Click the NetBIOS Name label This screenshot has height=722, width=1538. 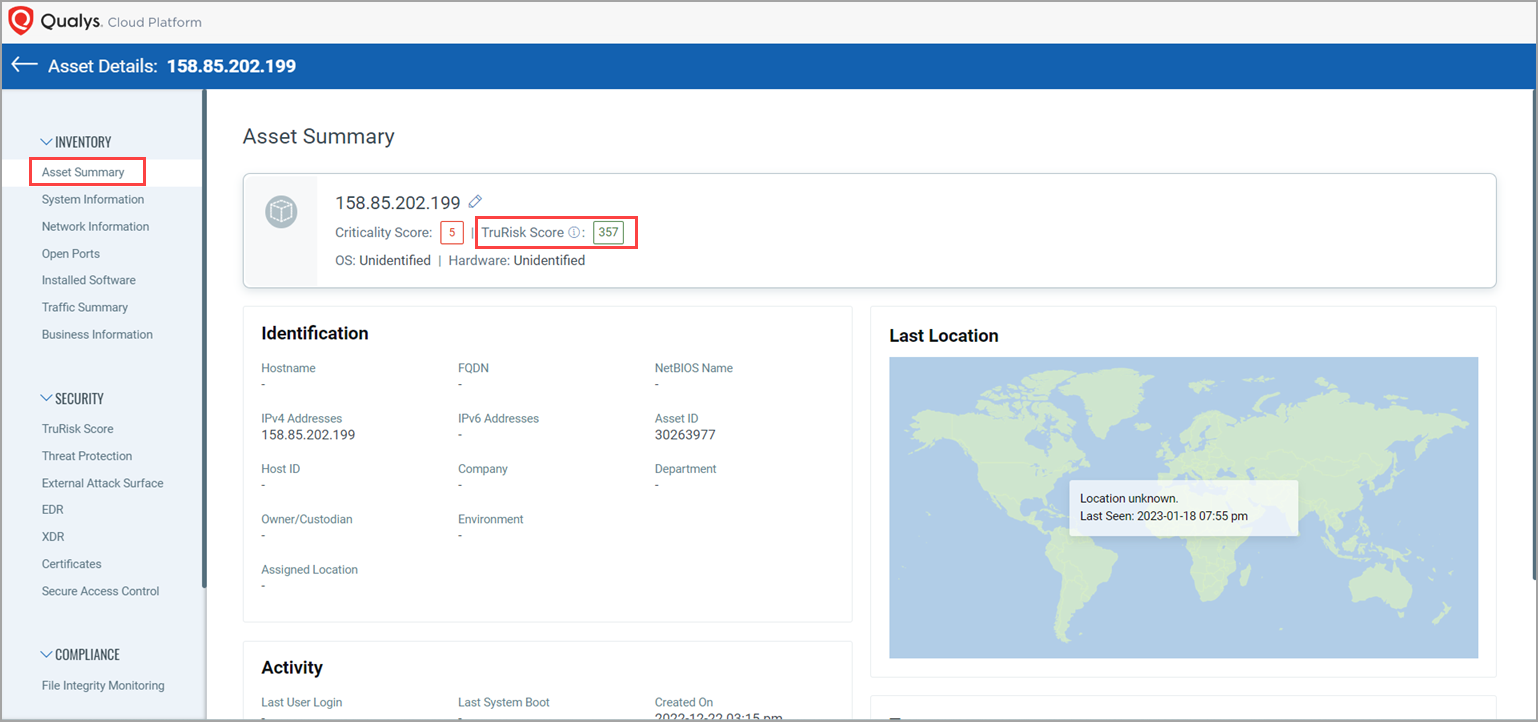tap(694, 368)
